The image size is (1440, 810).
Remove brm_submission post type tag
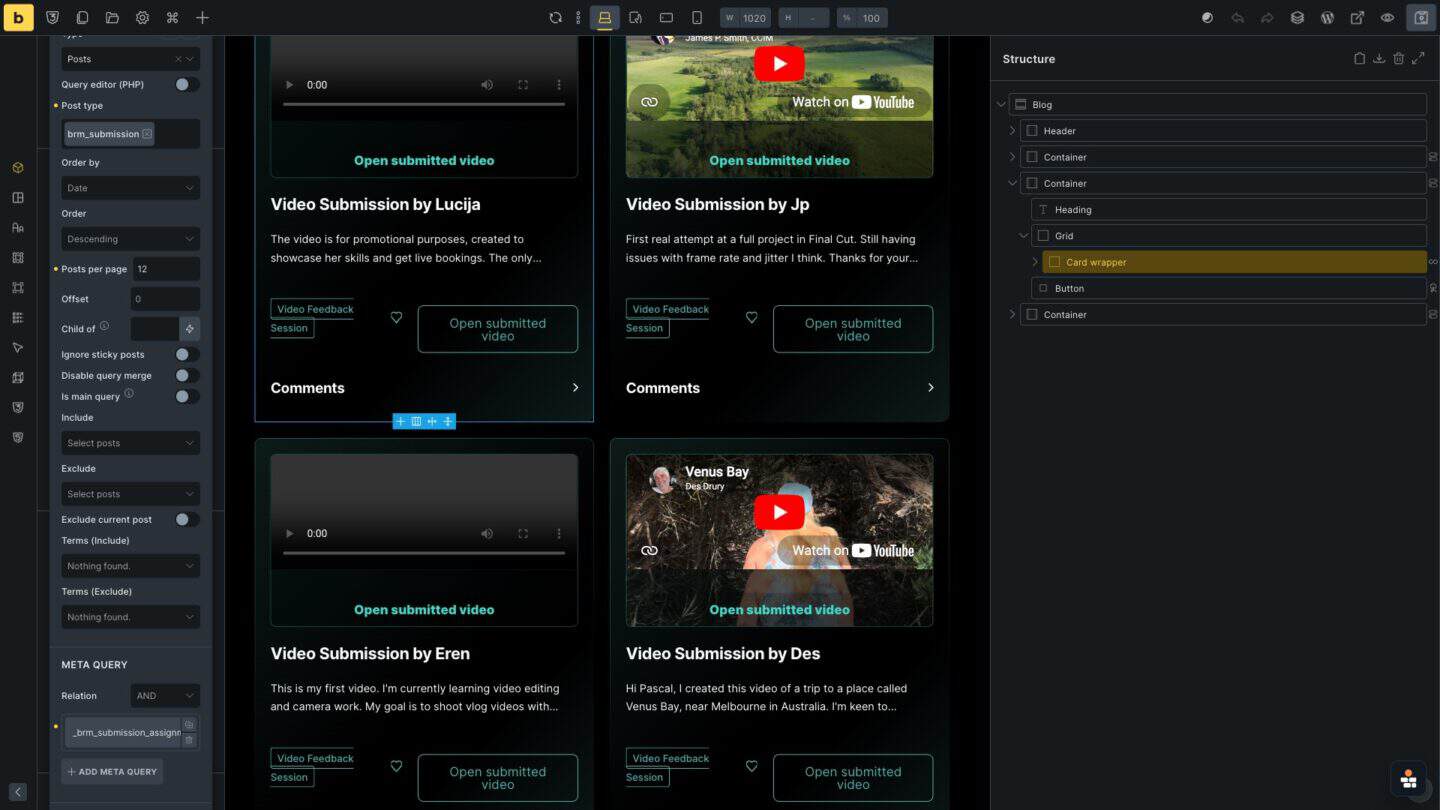(147, 134)
